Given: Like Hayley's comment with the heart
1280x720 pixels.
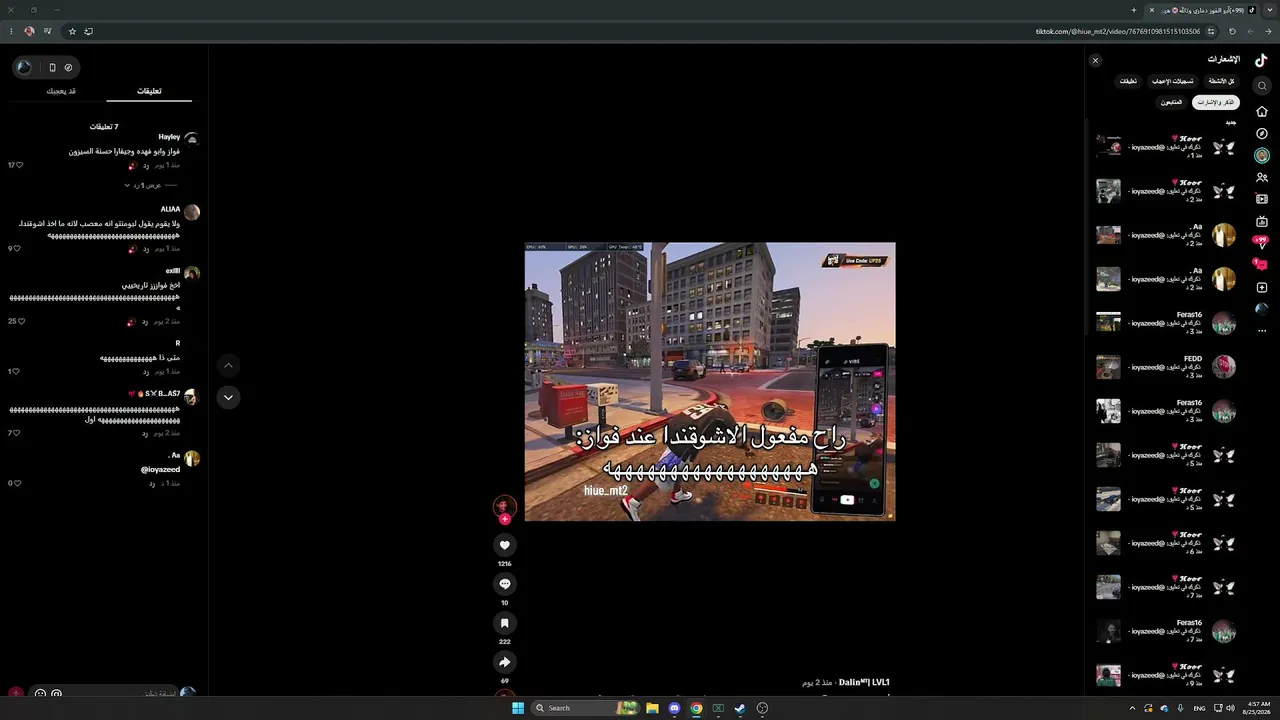Looking at the screenshot, I should pyautogui.click(x=19, y=165).
